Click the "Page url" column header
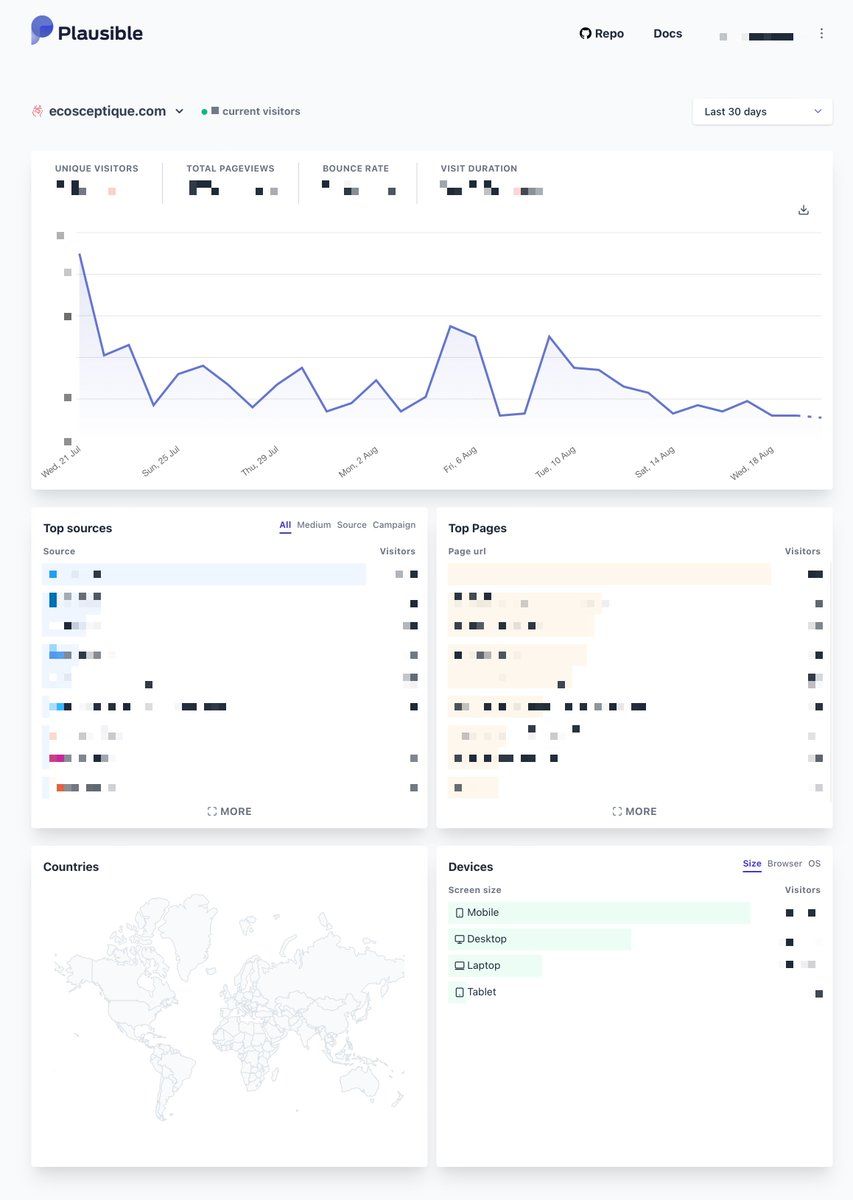Viewport: 853px width, 1200px height. [467, 551]
